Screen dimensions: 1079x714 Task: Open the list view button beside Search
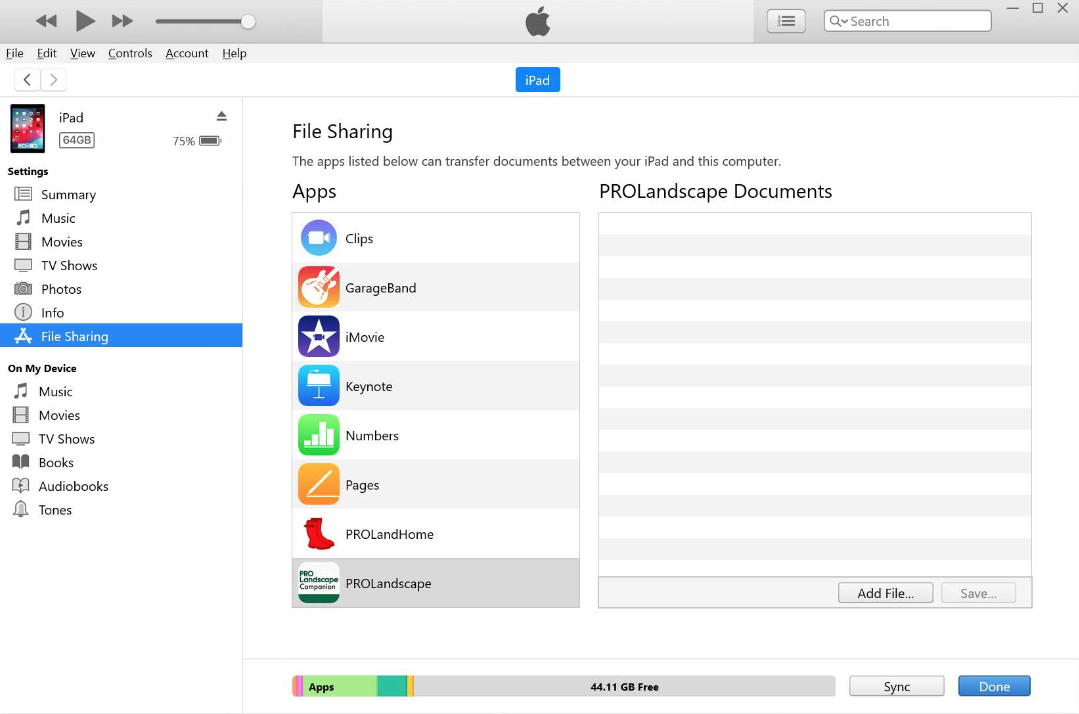[786, 21]
